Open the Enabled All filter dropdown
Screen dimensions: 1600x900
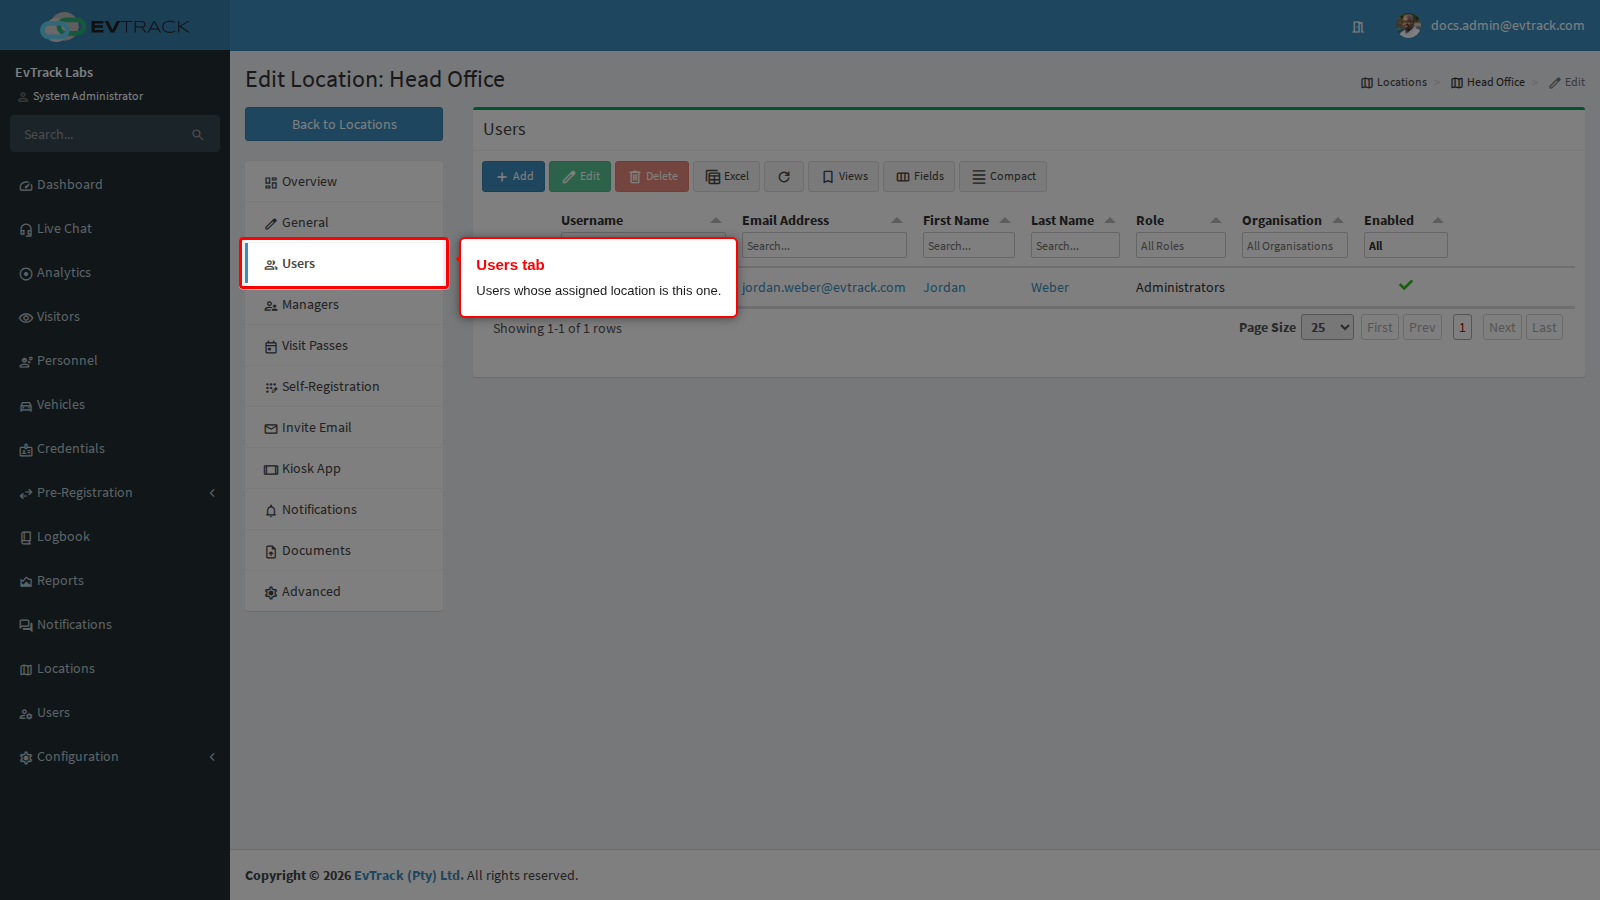coord(1406,246)
